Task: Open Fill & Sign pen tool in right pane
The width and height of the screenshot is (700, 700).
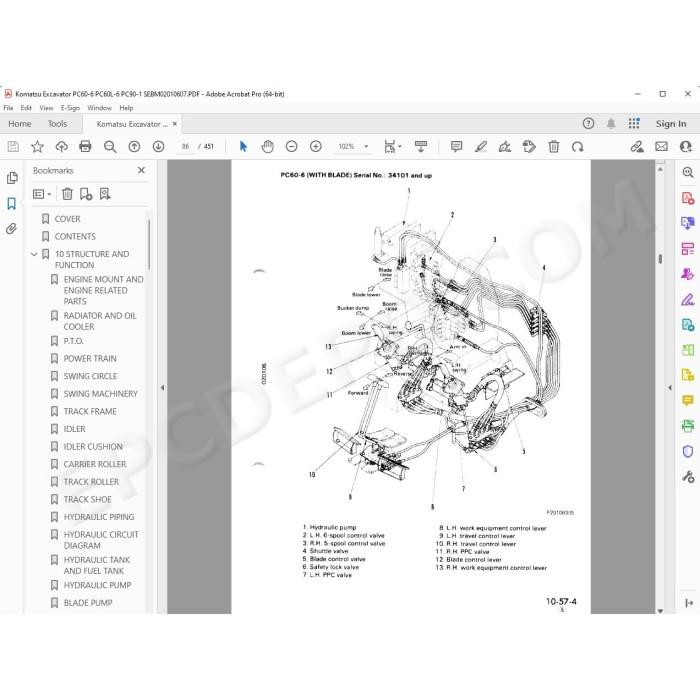Action: [x=688, y=299]
